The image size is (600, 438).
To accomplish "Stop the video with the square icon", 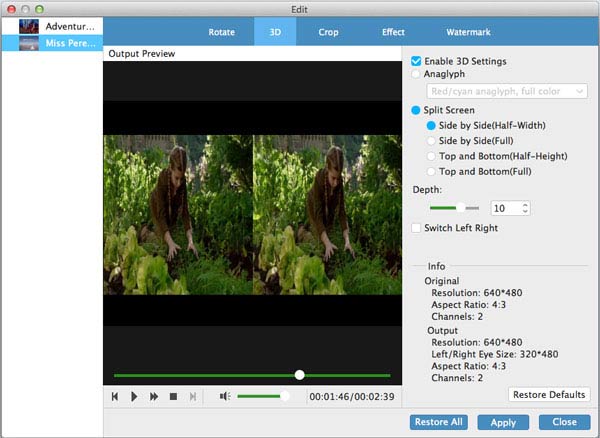I will (173, 397).
